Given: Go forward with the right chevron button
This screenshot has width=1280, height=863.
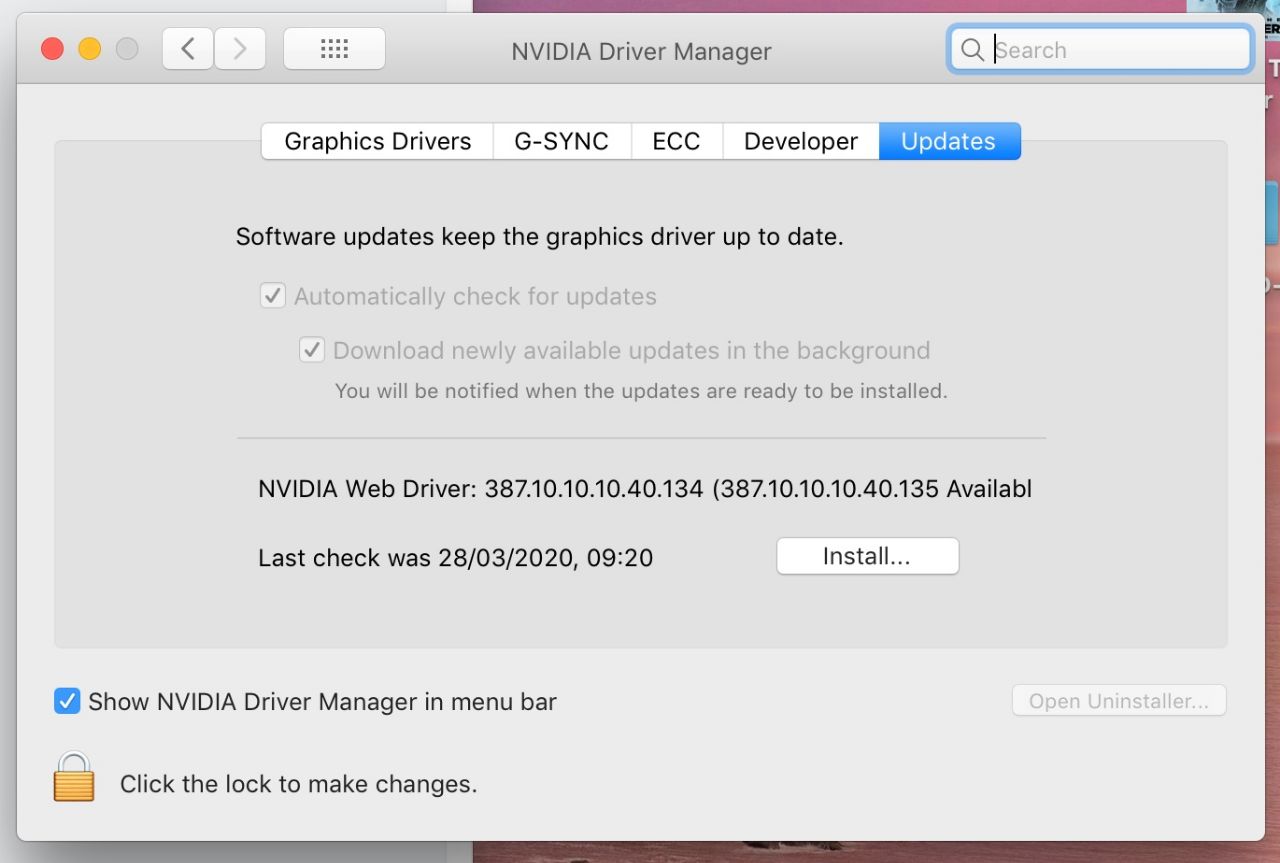Looking at the screenshot, I should [x=240, y=49].
